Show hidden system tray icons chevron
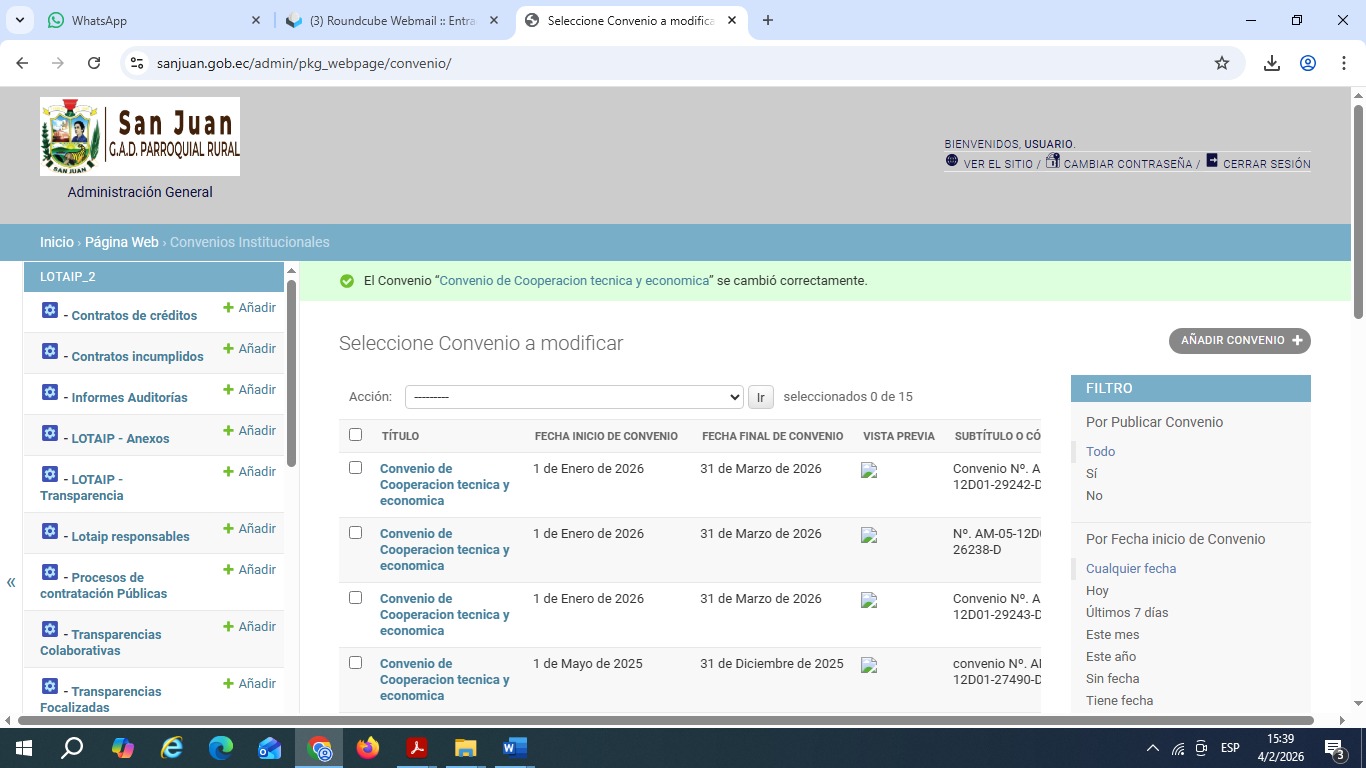1366x768 pixels. [x=1152, y=748]
